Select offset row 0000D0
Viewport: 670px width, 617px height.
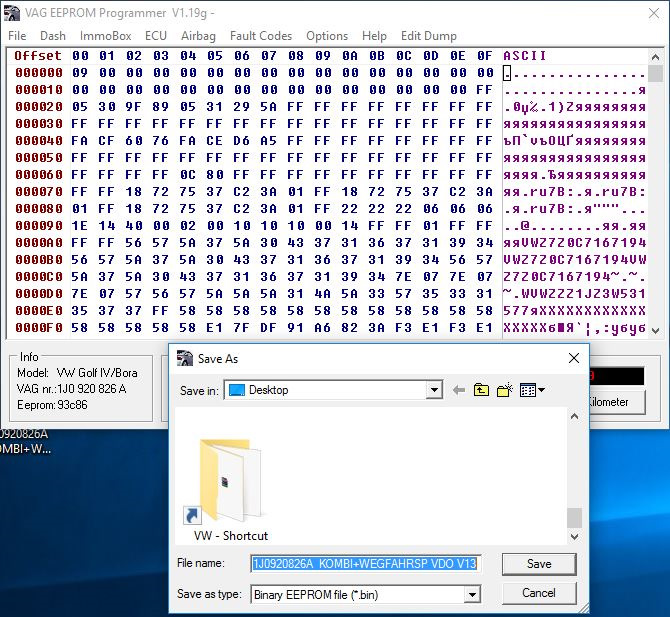coord(39,294)
